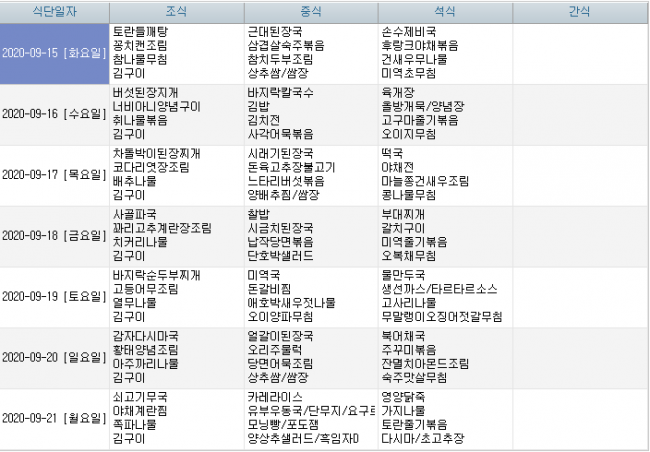
Task: Choose the 2020-09-20 [일요일] date cell
Action: point(54,358)
